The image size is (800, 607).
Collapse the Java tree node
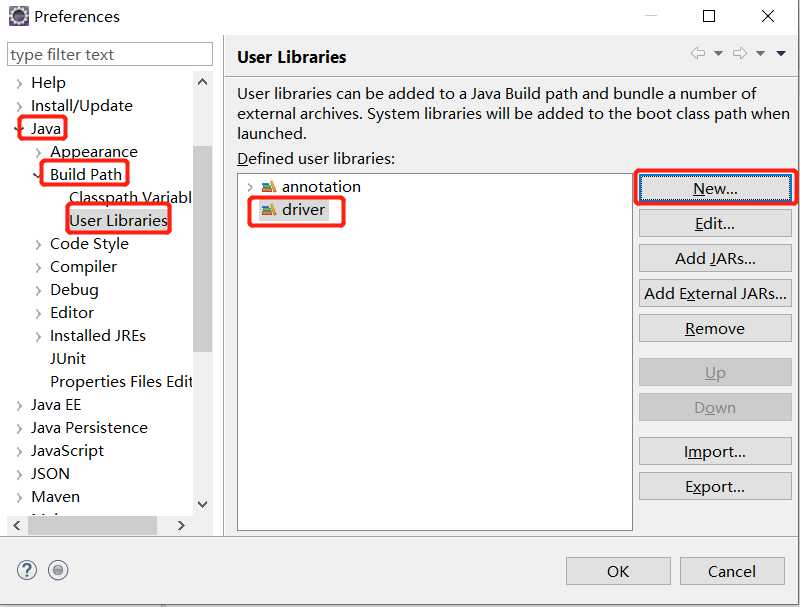19,129
